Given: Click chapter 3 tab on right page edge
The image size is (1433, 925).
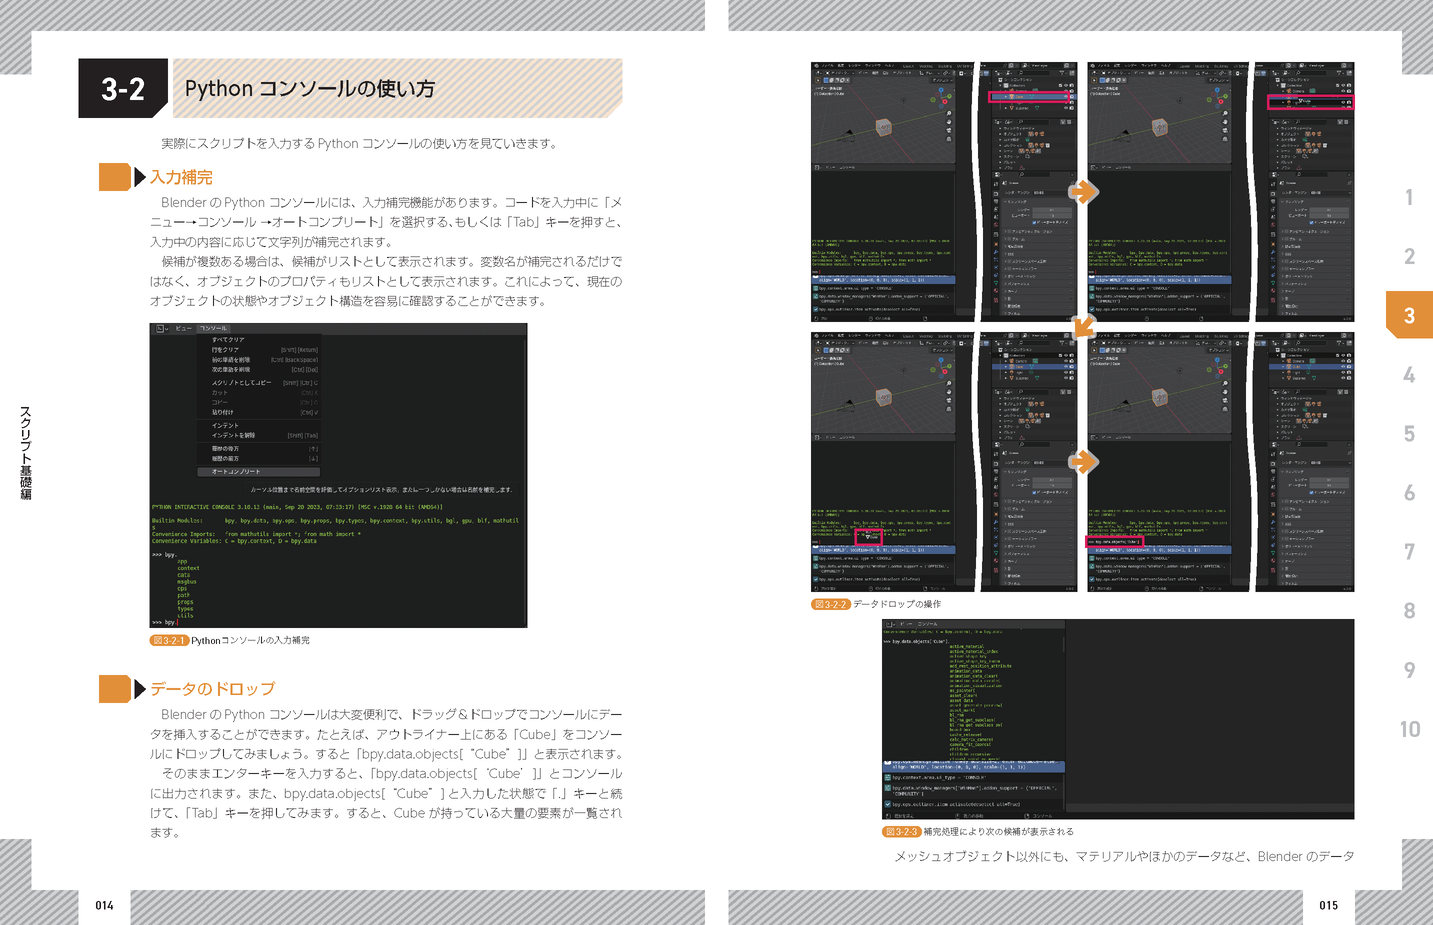Looking at the screenshot, I should (x=1409, y=315).
